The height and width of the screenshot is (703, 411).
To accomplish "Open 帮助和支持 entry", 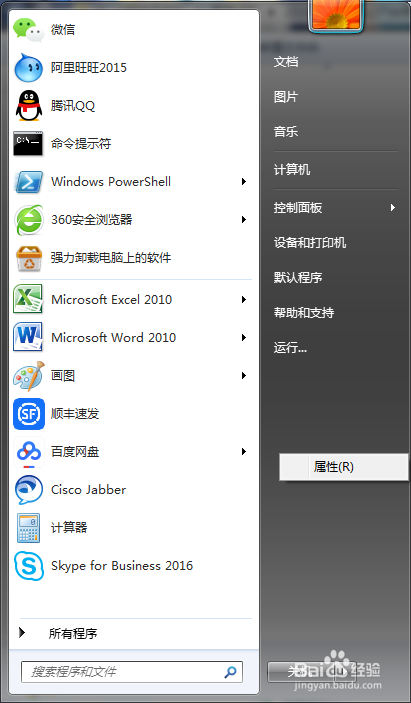I will [304, 313].
